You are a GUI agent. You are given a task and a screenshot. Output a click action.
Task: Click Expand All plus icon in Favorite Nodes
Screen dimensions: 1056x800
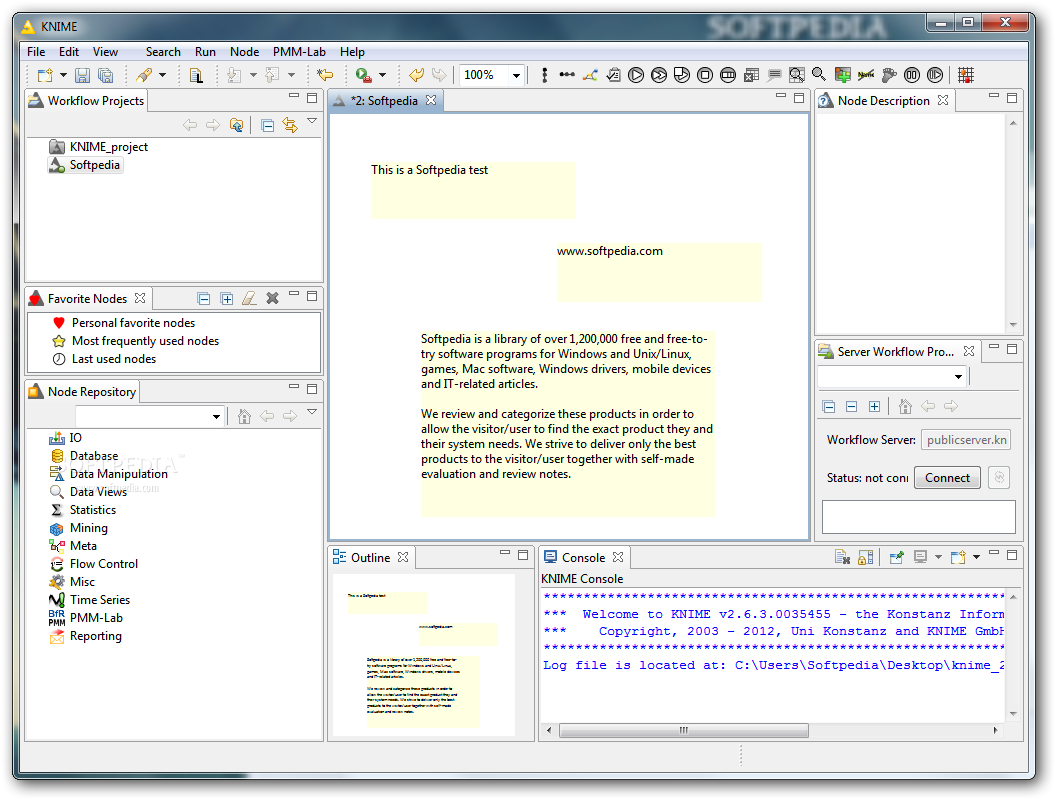coord(227,299)
